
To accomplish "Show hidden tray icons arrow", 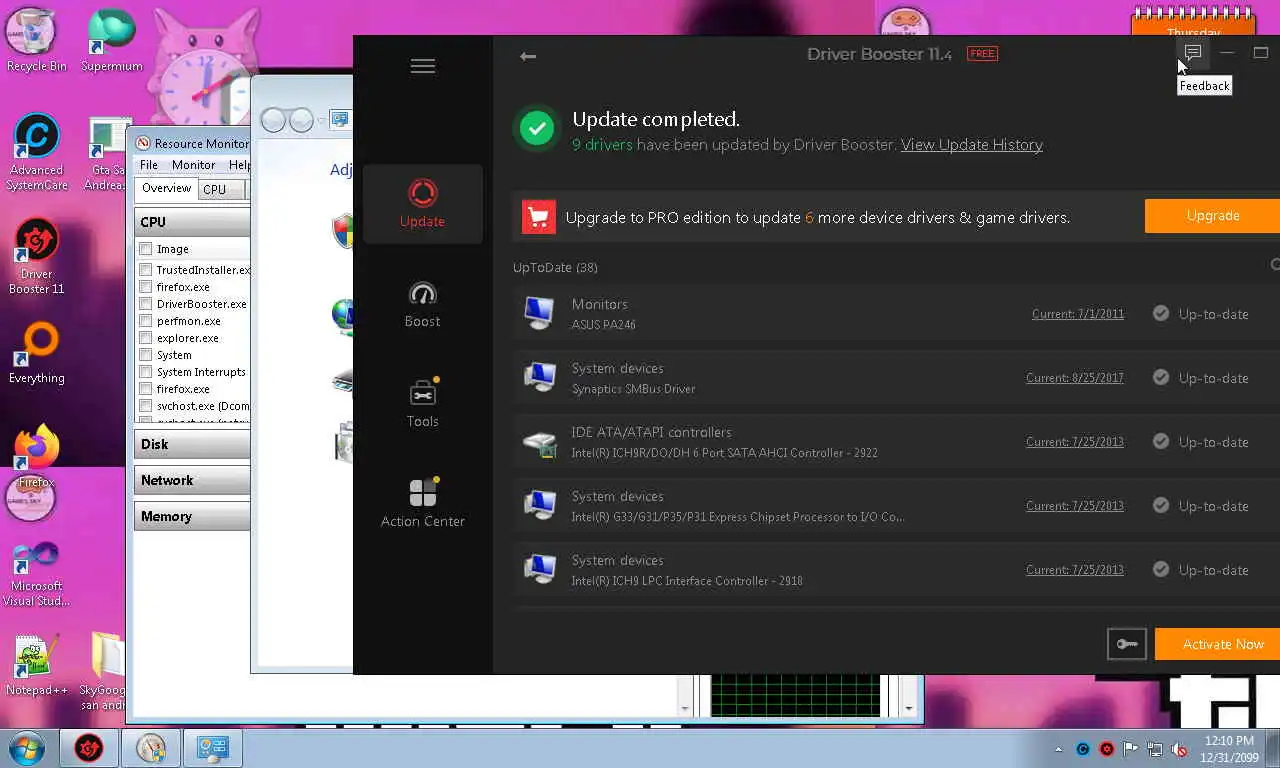I will [x=1059, y=749].
